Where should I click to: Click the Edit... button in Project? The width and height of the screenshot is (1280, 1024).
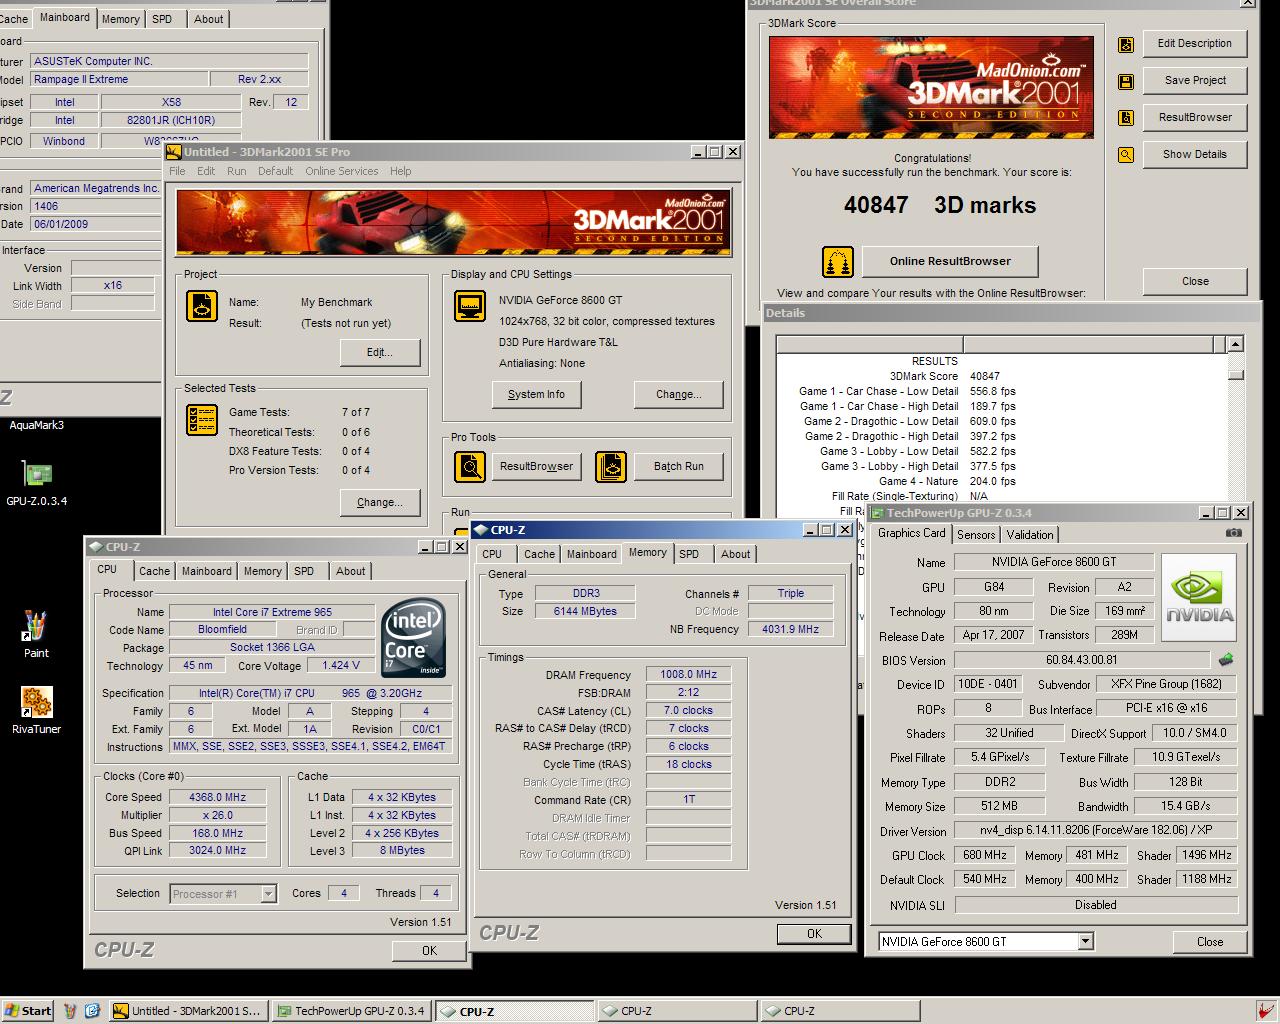coord(380,353)
